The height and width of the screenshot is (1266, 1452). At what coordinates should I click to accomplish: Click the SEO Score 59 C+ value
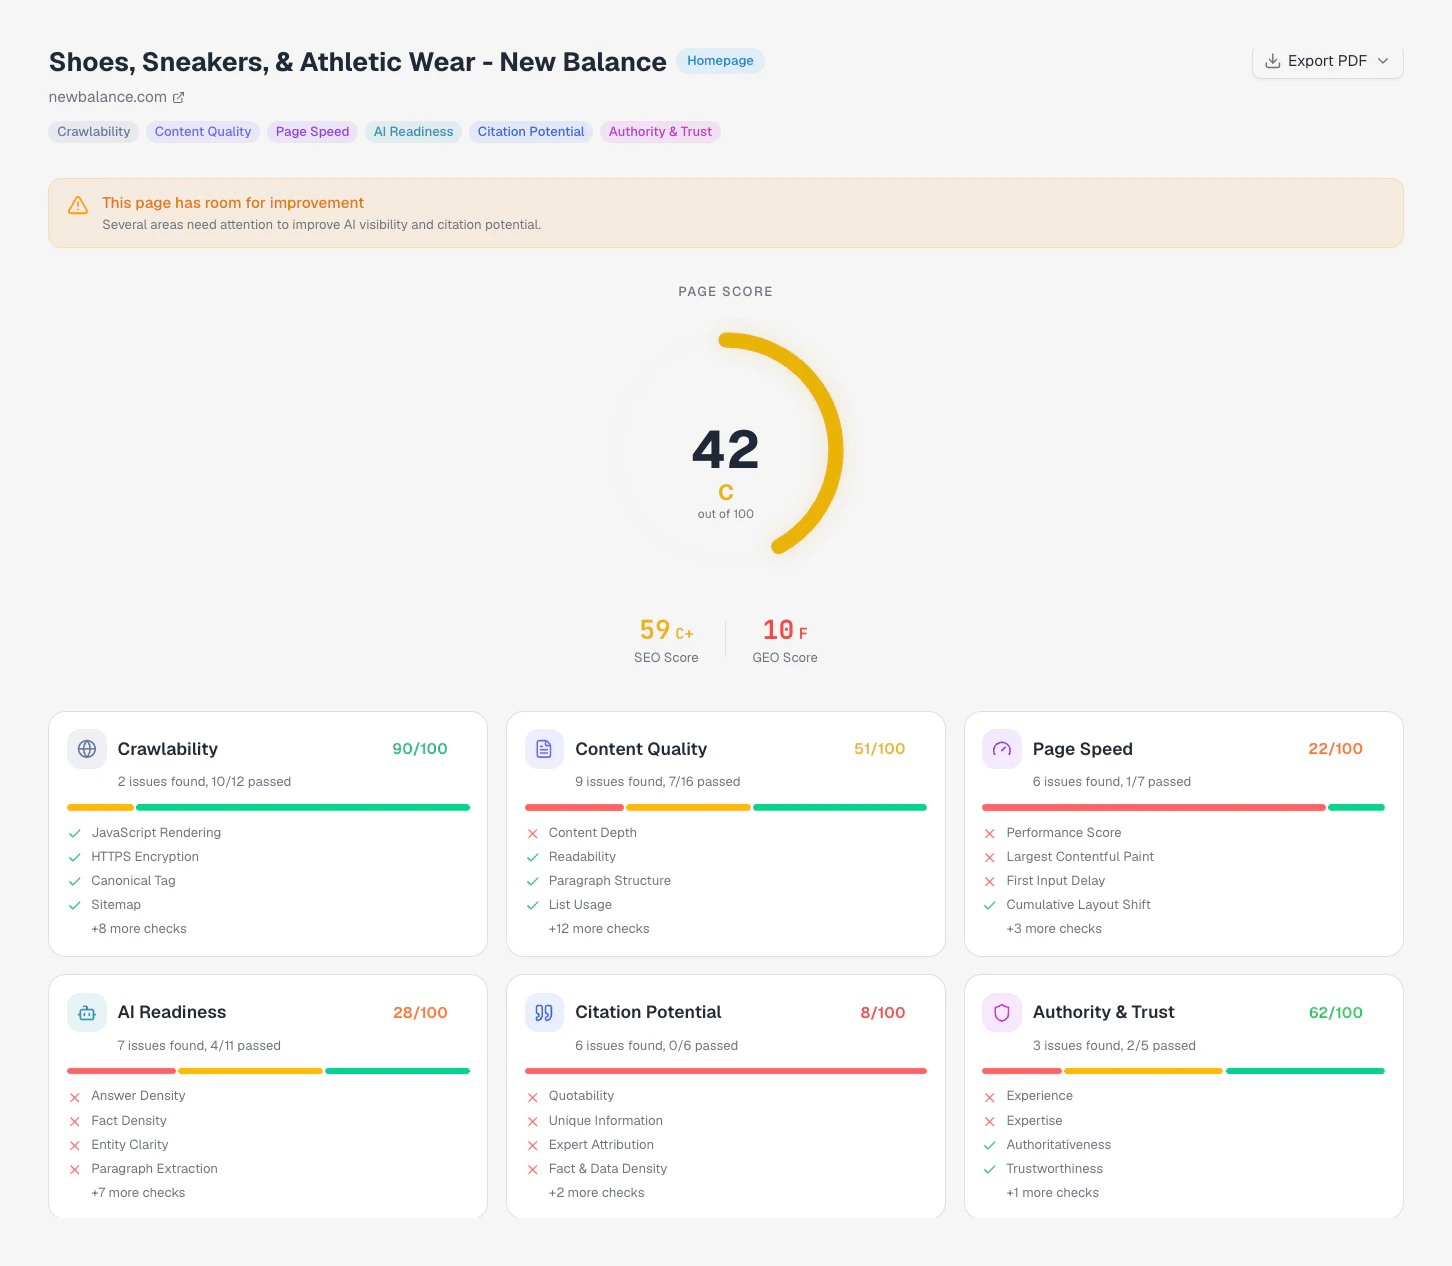666,630
